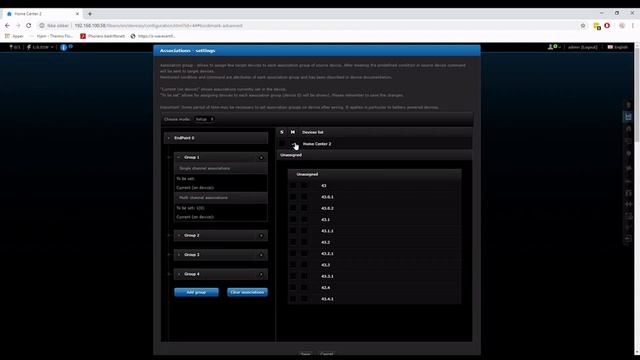Open the Chrome three-dot menu

633,25
